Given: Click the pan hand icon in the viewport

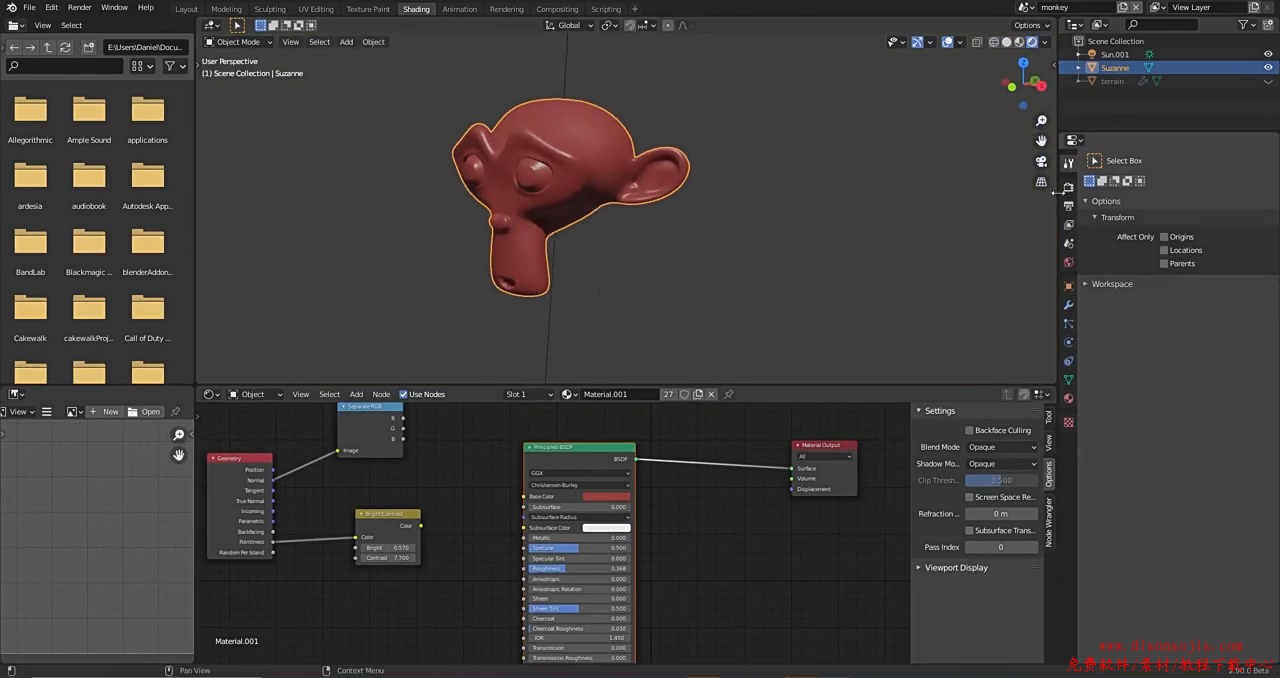Looking at the screenshot, I should 1041,141.
